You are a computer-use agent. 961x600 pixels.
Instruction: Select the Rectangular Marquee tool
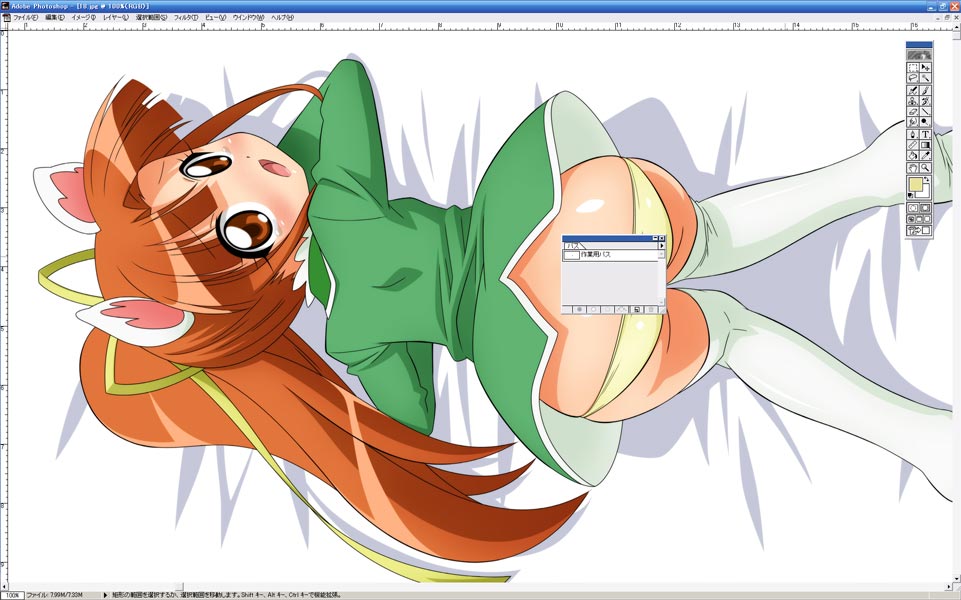(913, 67)
